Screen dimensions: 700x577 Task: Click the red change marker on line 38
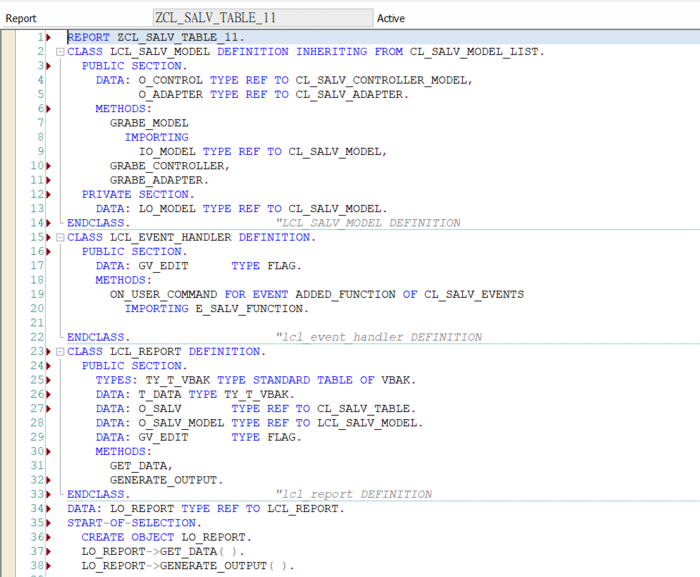tap(49, 566)
